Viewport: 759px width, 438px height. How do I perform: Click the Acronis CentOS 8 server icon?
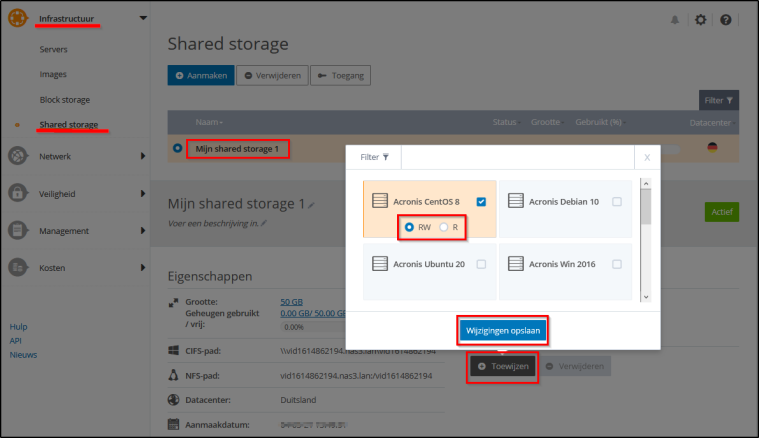pyautogui.click(x=380, y=200)
